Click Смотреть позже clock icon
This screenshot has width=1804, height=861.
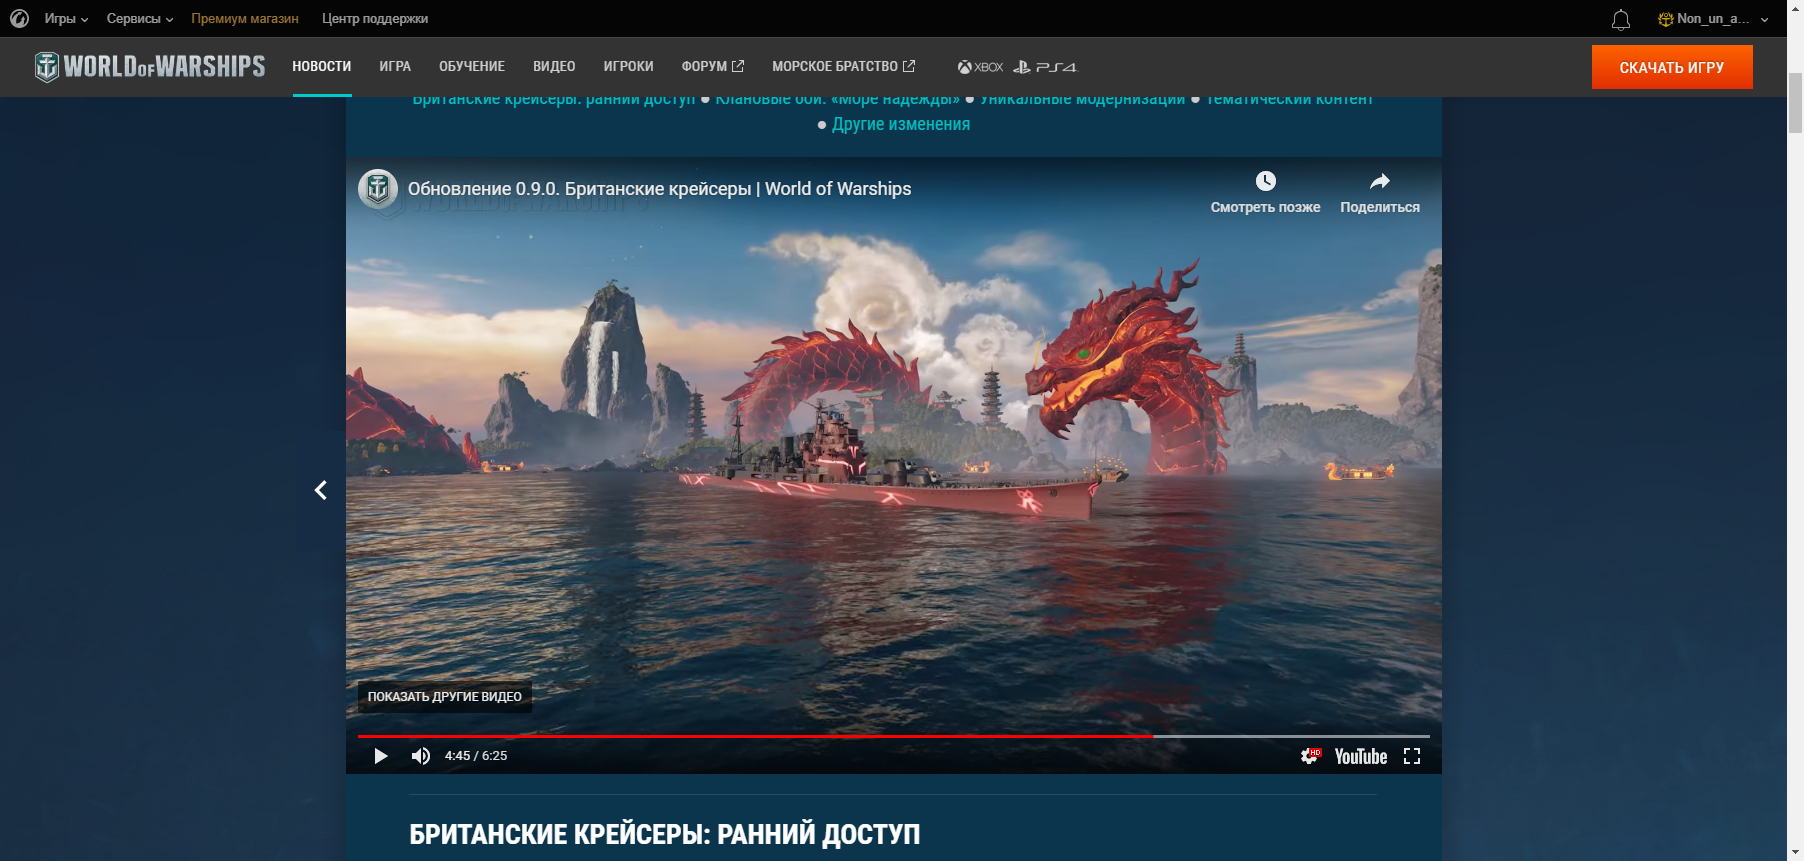[1266, 181]
